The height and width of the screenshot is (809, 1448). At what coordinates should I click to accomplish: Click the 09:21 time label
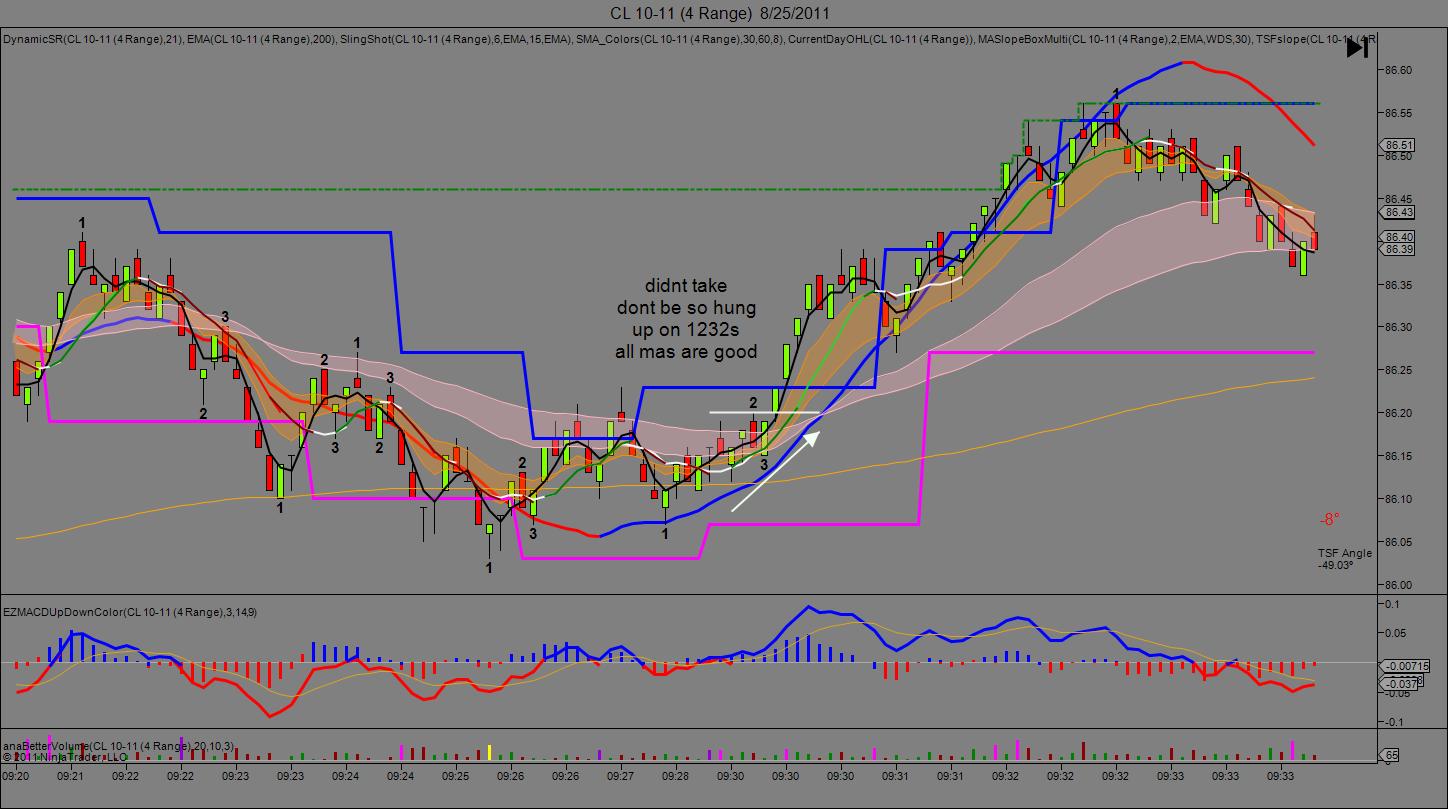pos(70,774)
